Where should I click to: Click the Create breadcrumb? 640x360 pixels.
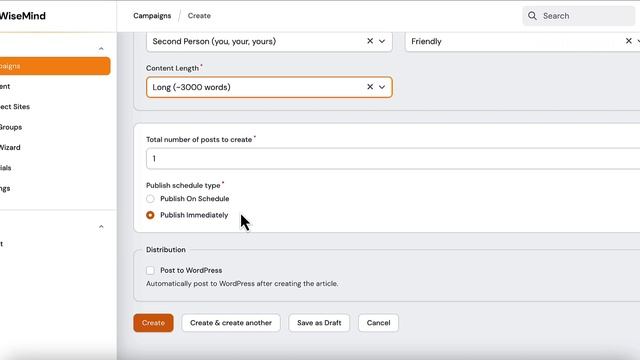tap(199, 16)
